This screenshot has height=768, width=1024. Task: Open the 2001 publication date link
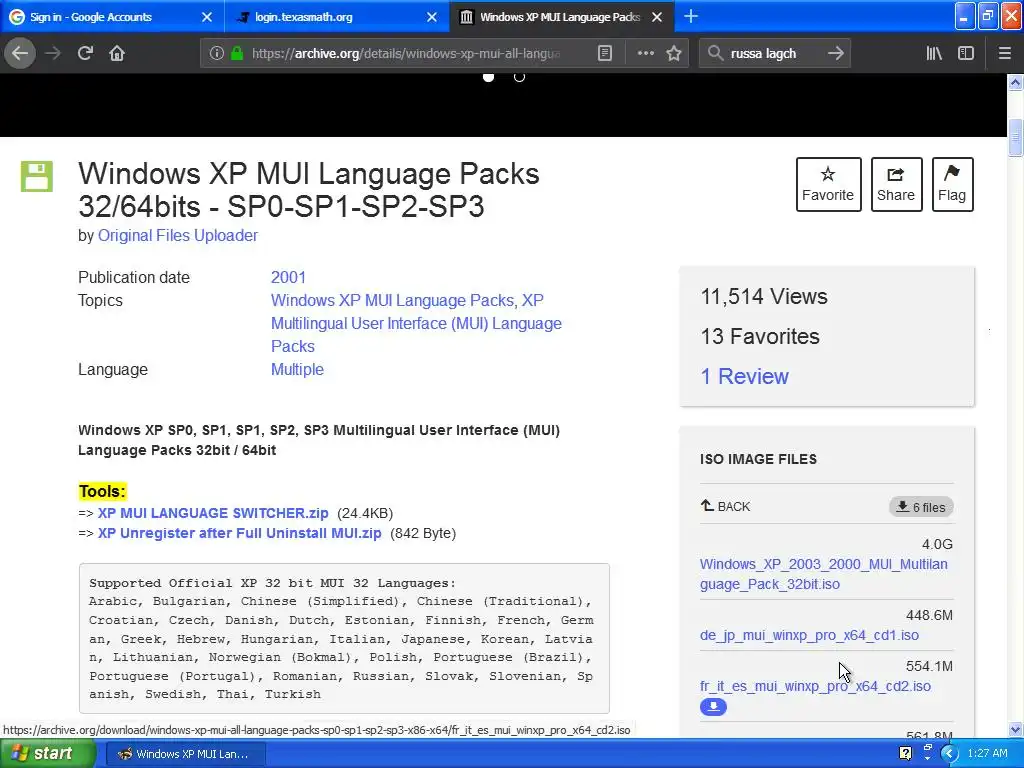click(288, 277)
